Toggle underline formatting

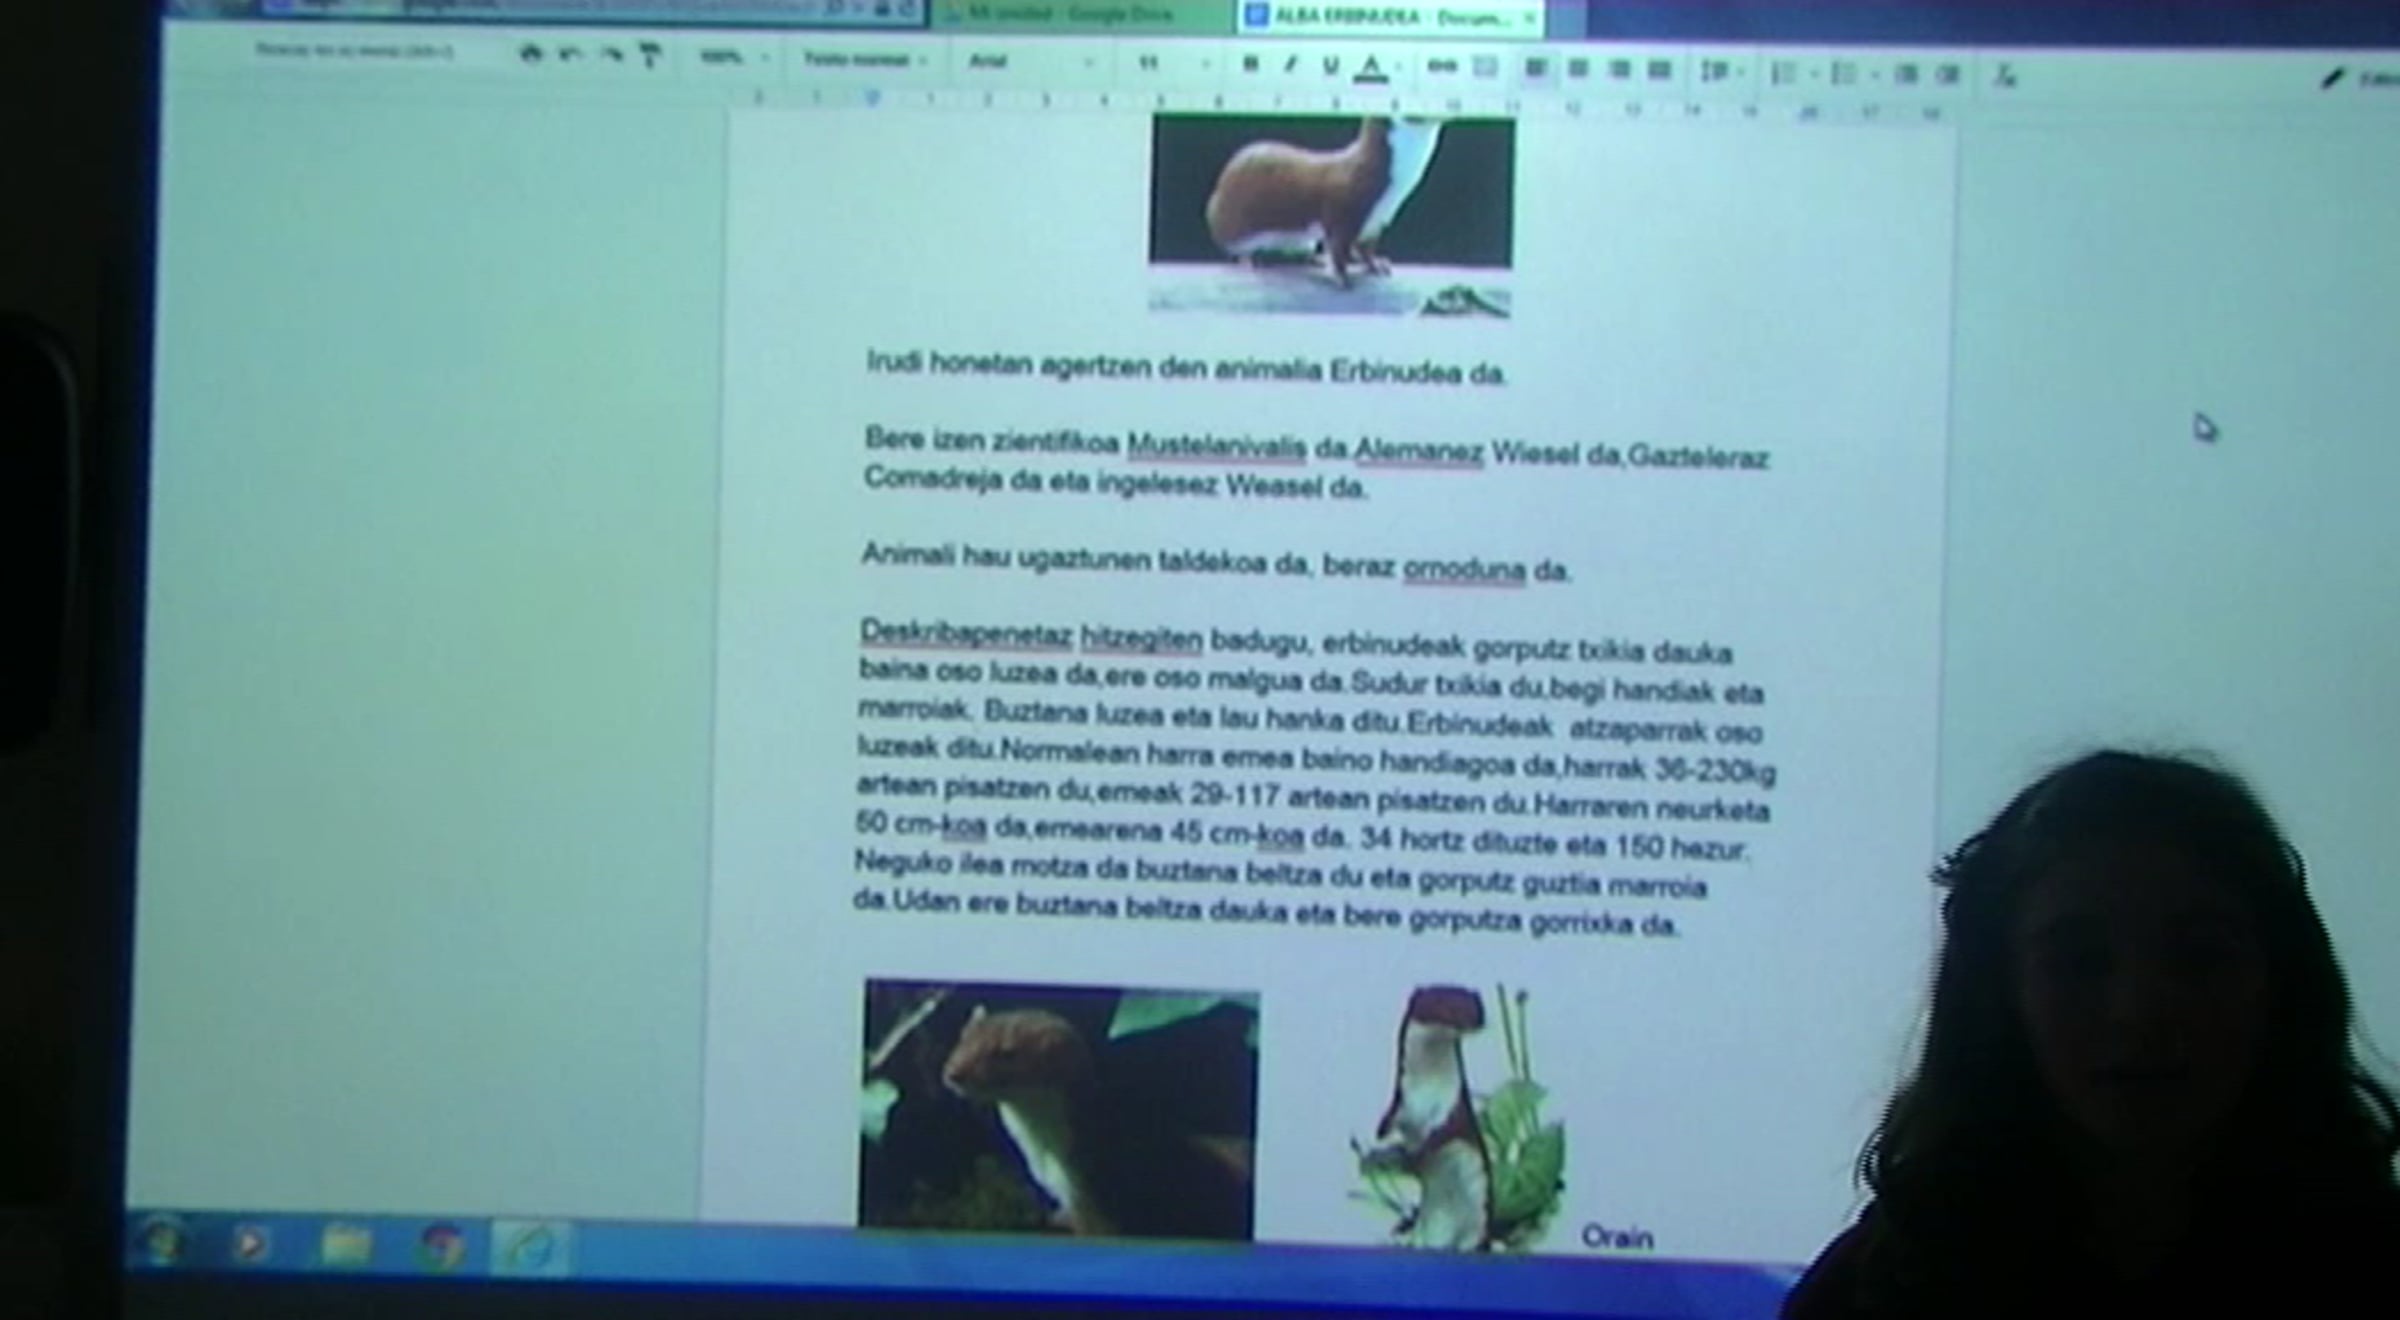click(1331, 67)
